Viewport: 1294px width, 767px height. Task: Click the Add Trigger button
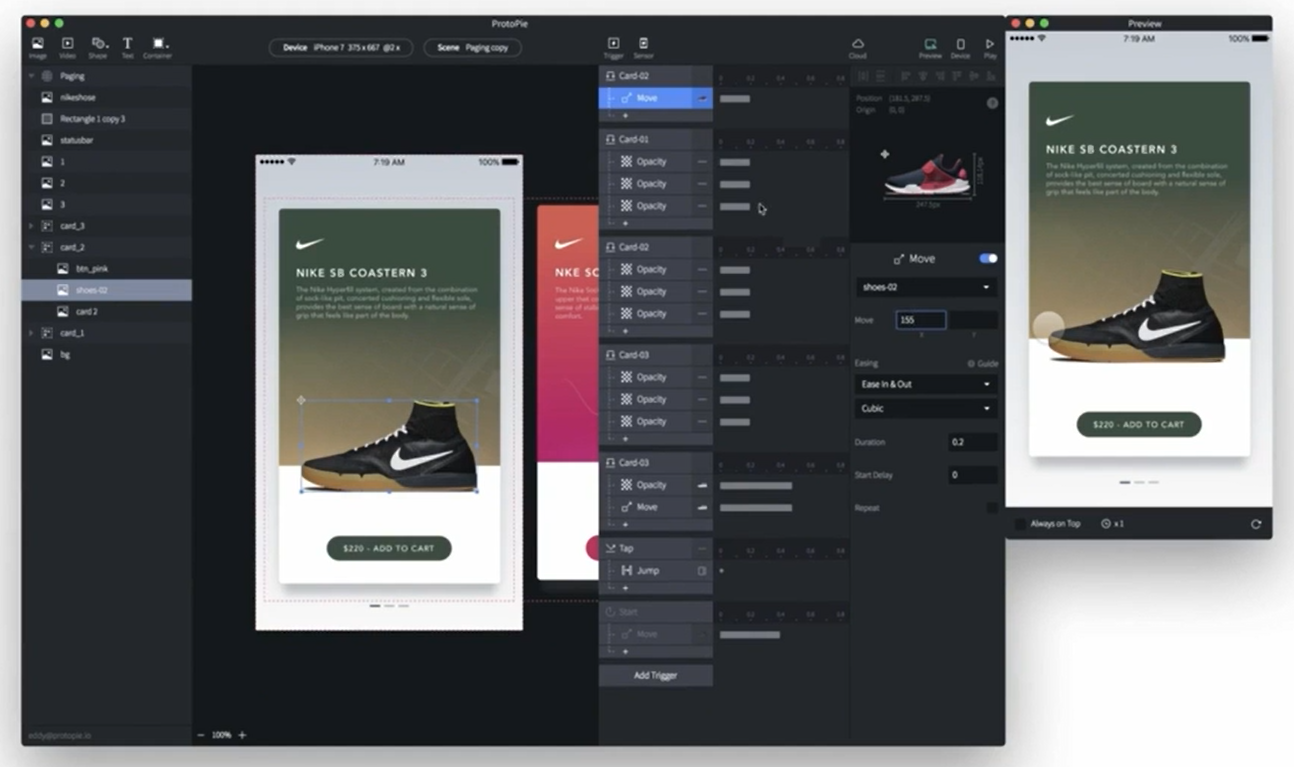click(x=656, y=676)
